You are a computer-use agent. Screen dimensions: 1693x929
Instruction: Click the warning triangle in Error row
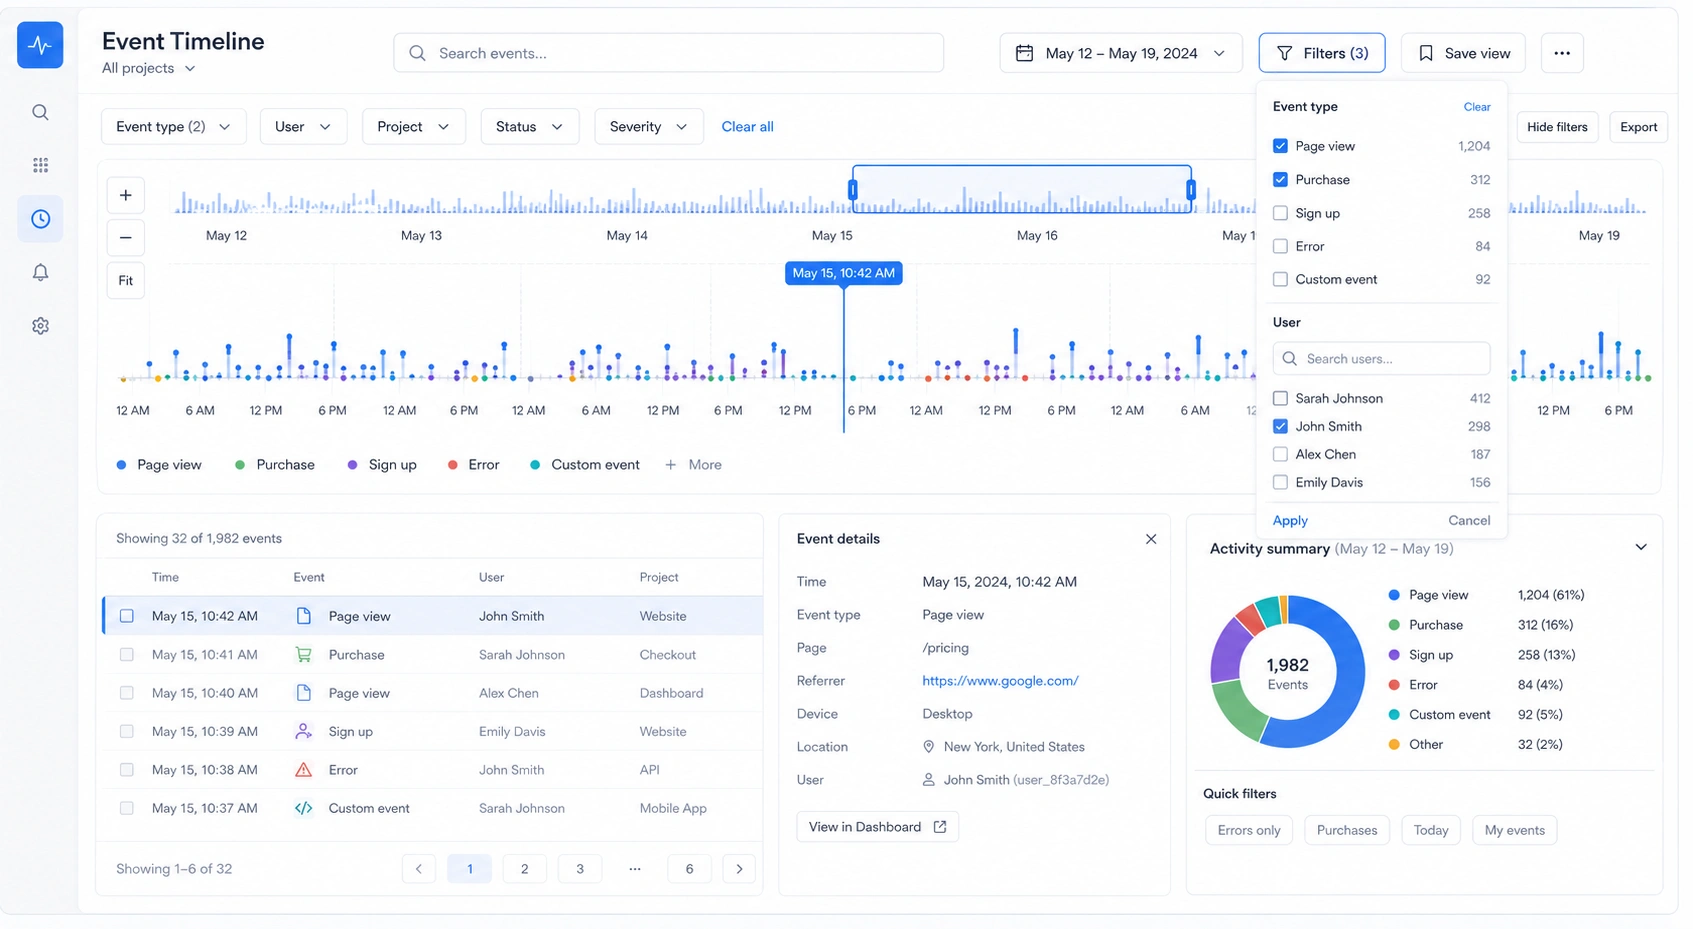[x=304, y=770]
